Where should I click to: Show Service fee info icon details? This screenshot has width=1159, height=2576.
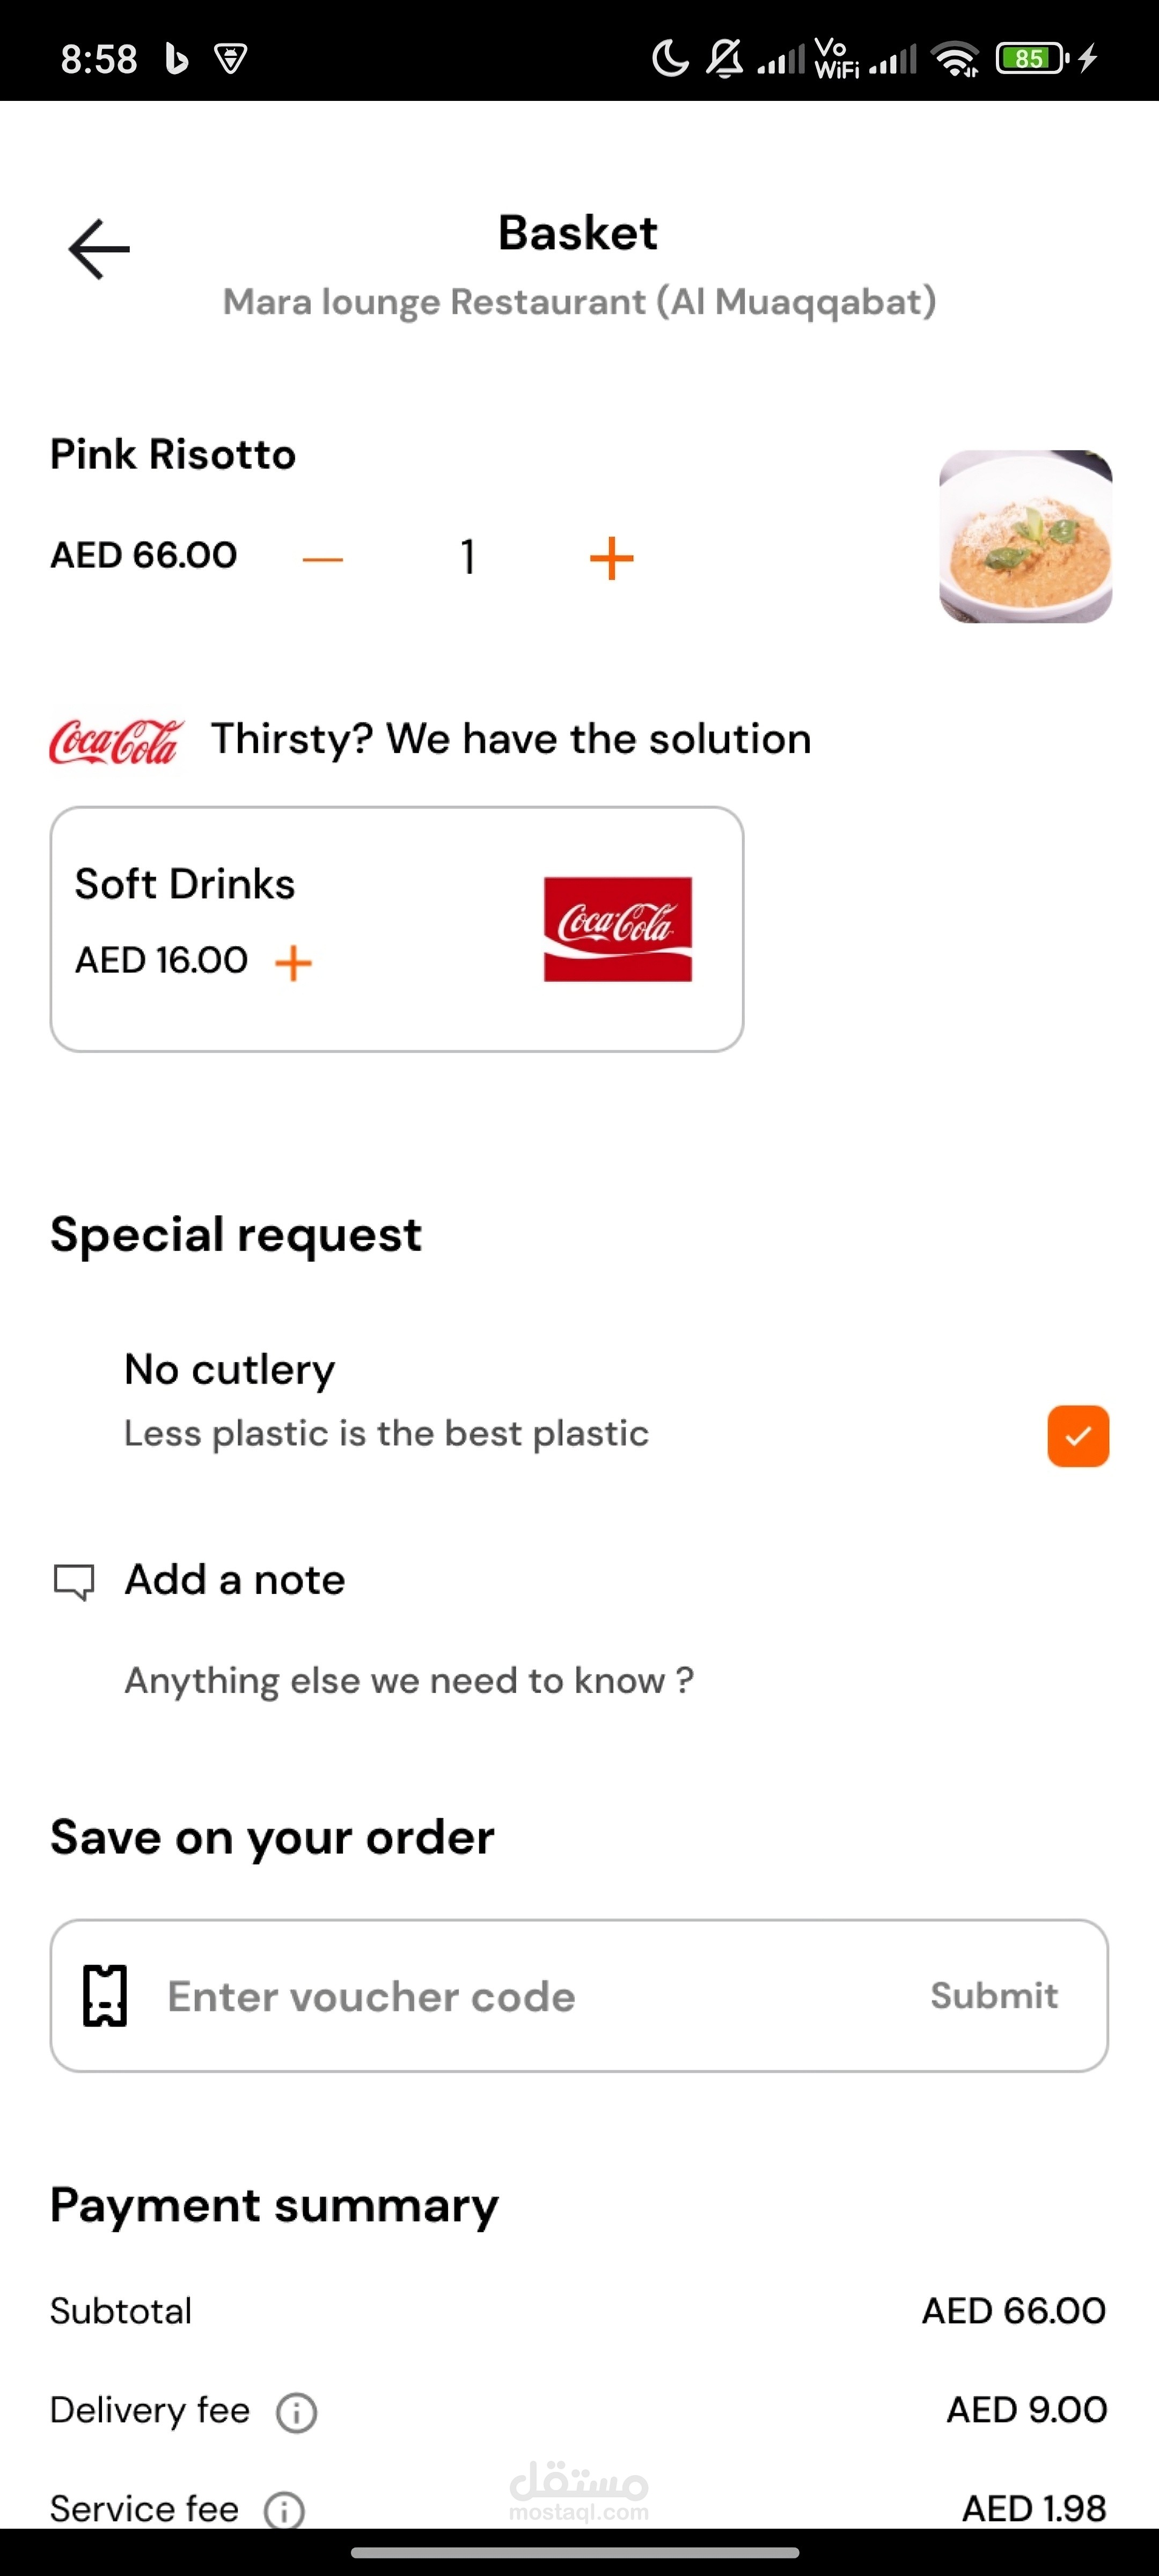point(285,2510)
